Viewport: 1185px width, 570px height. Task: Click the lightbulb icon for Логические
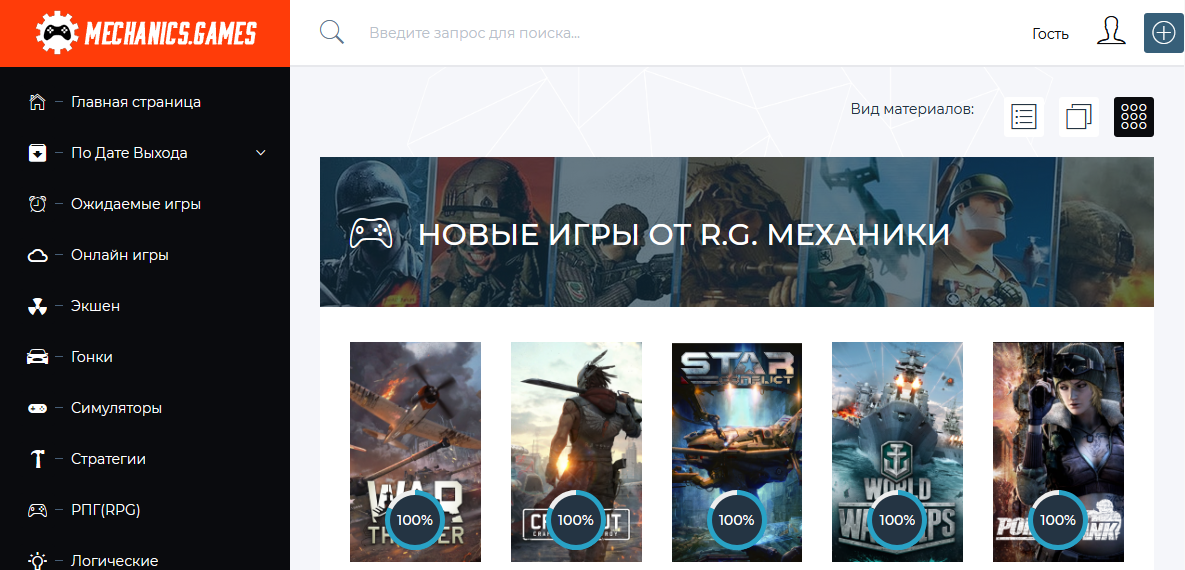(37, 560)
